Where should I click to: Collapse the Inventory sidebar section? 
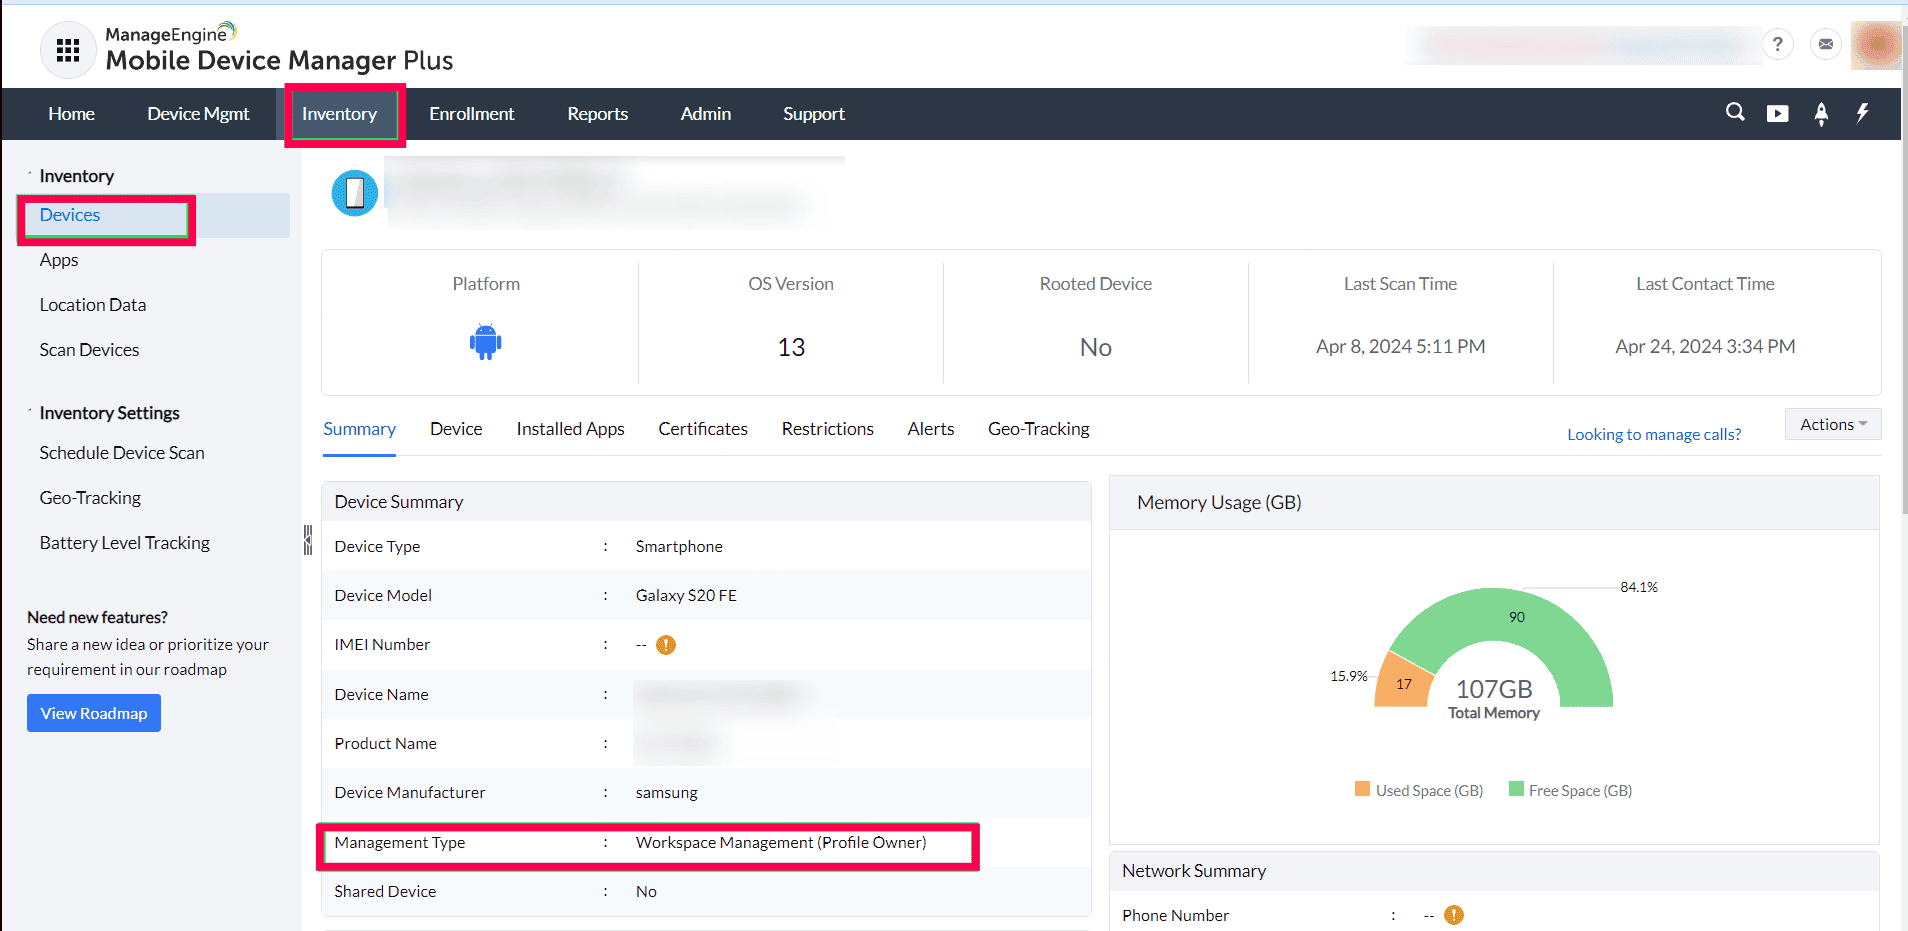coord(30,175)
